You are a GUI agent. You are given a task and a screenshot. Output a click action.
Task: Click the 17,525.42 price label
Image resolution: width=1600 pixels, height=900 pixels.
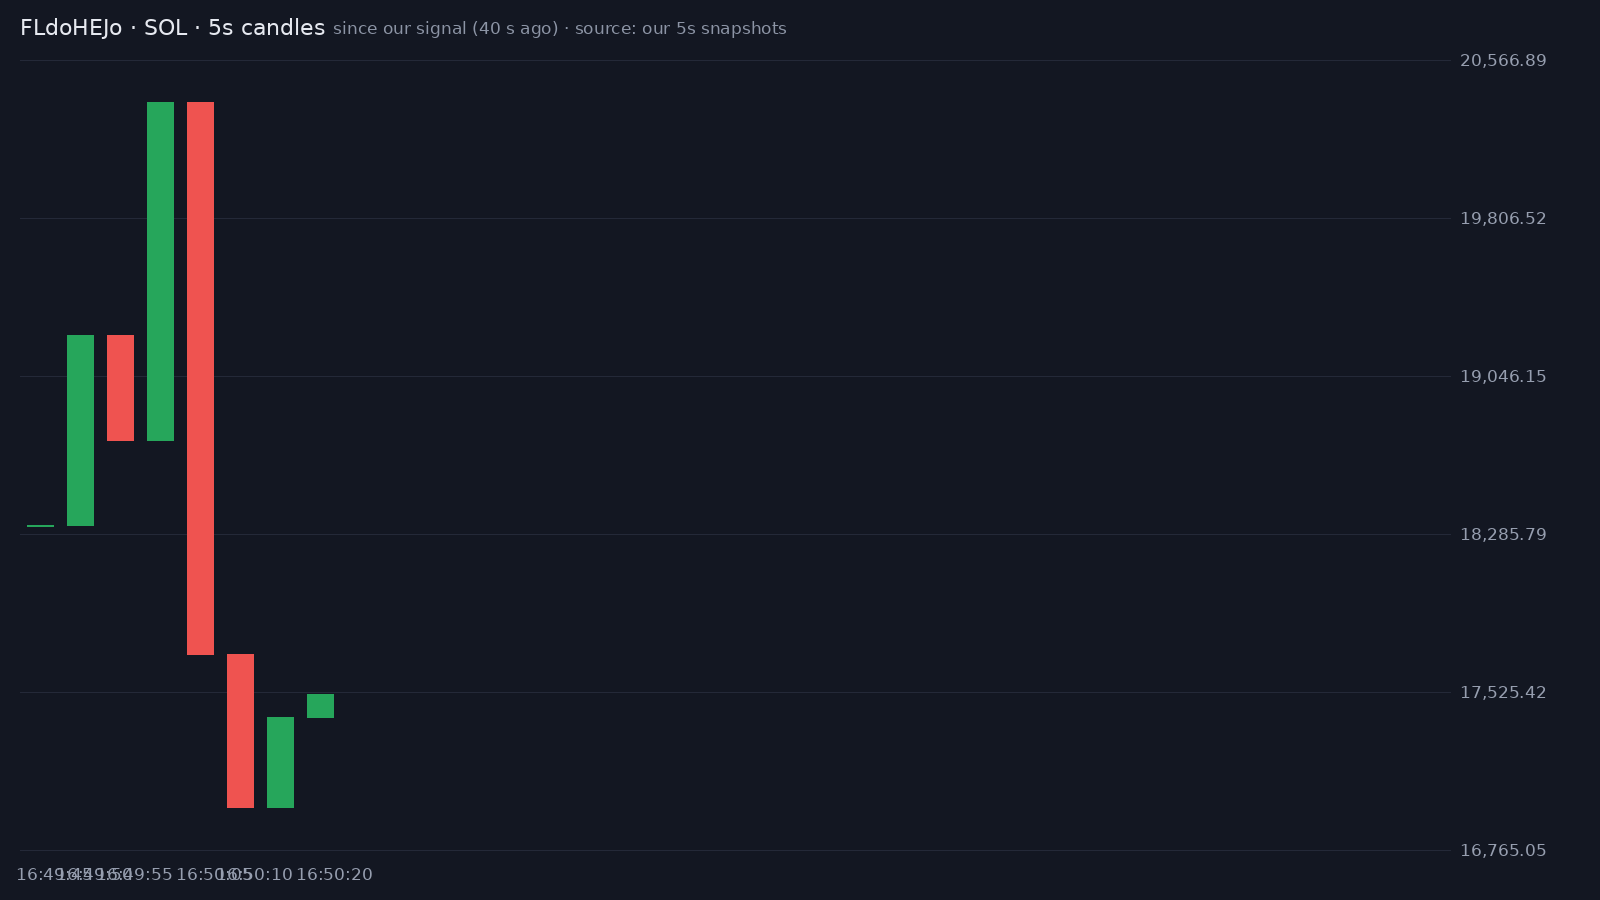click(x=1503, y=693)
